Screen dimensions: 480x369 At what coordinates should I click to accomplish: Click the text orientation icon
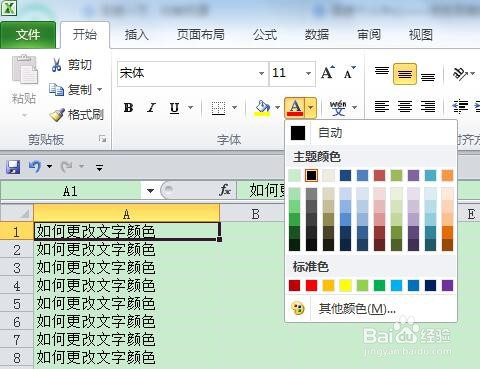(x=460, y=73)
